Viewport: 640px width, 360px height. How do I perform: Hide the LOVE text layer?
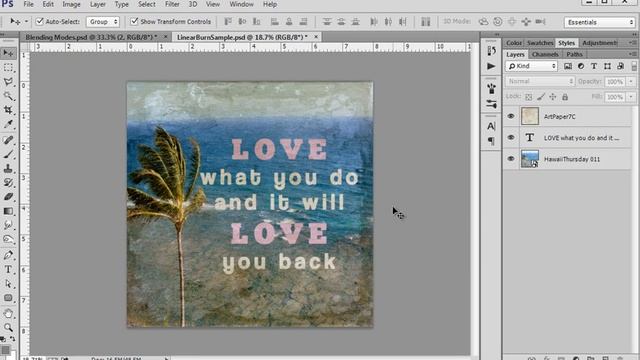511,138
